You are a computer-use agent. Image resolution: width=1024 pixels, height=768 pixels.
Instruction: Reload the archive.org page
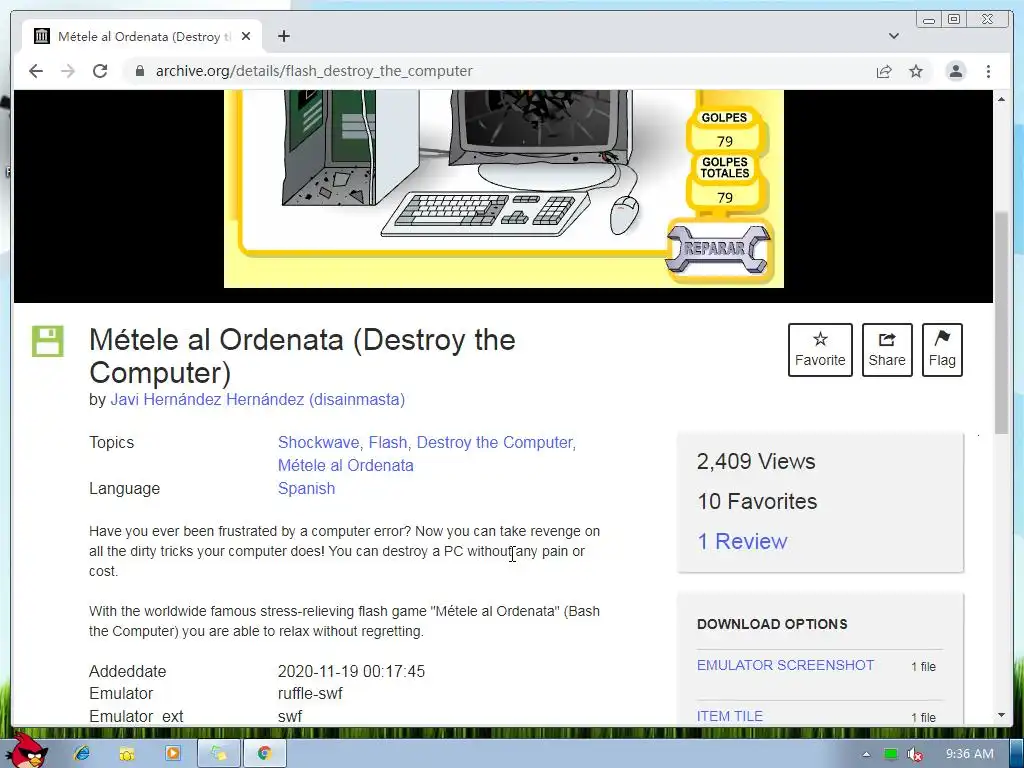coord(100,71)
